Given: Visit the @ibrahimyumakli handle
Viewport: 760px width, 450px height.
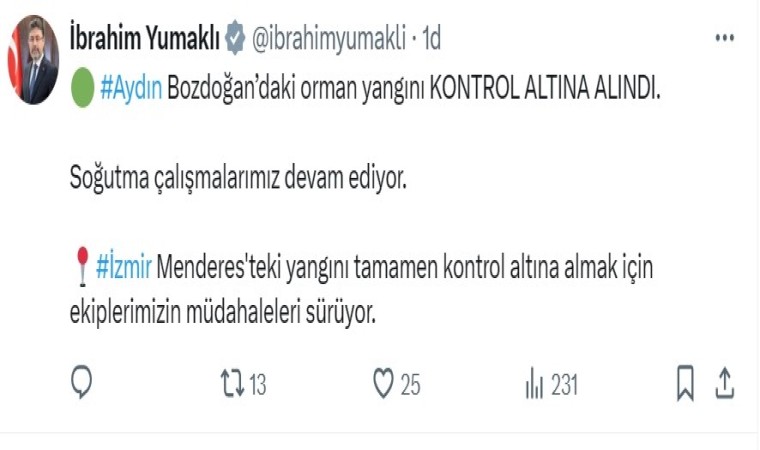Looking at the screenshot, I should (329, 38).
